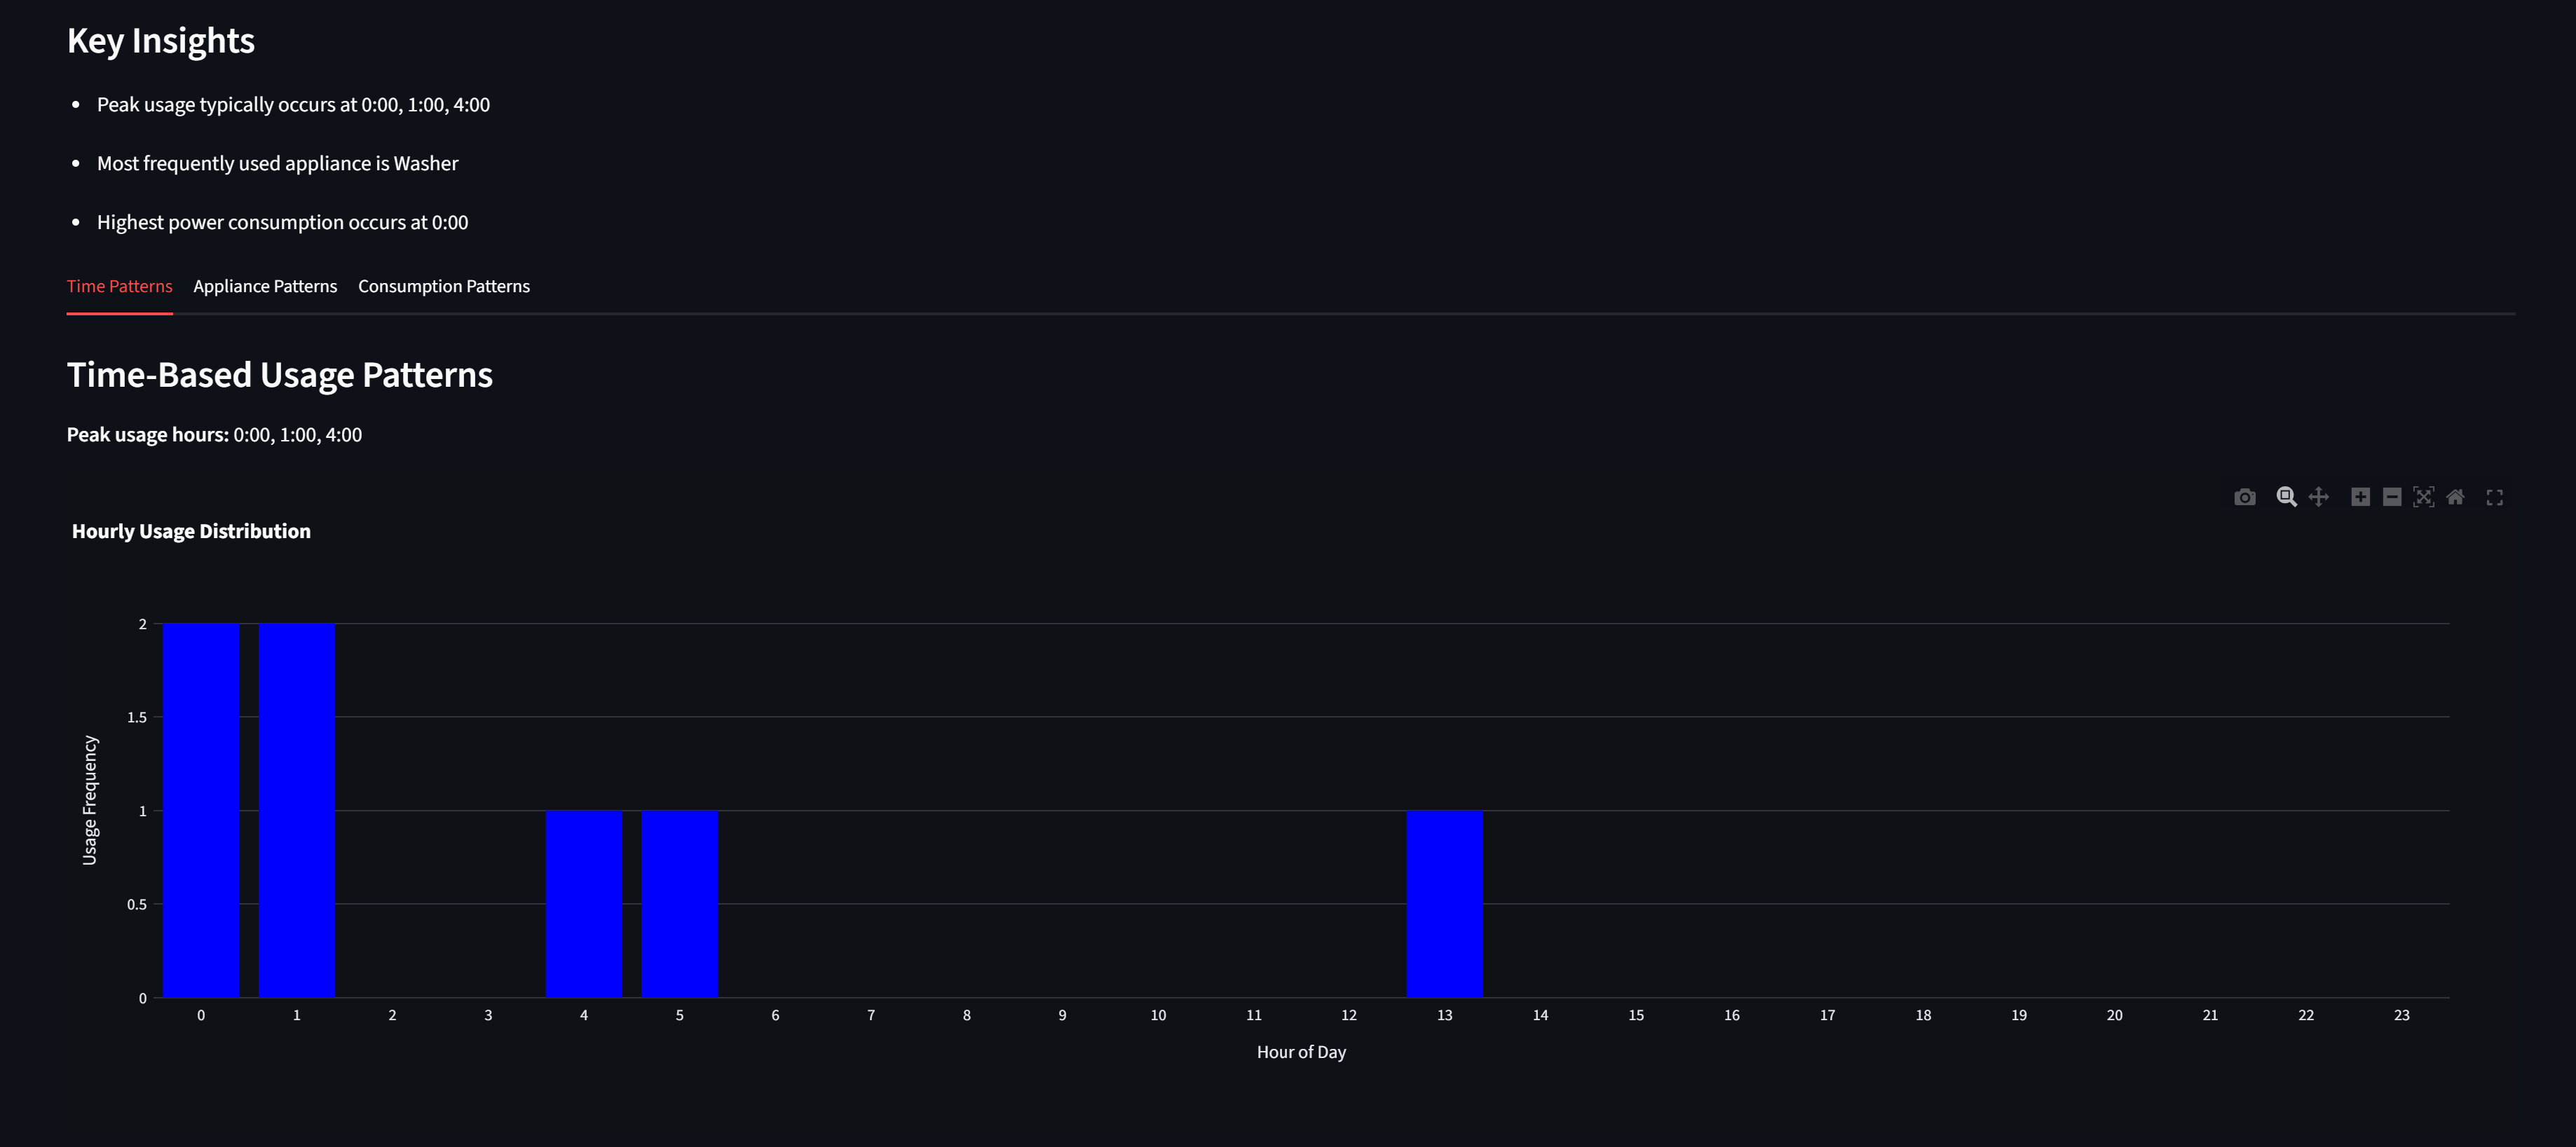This screenshot has height=1147, width=2576.
Task: Click the Autoscale axes icon
Action: pos(2423,497)
